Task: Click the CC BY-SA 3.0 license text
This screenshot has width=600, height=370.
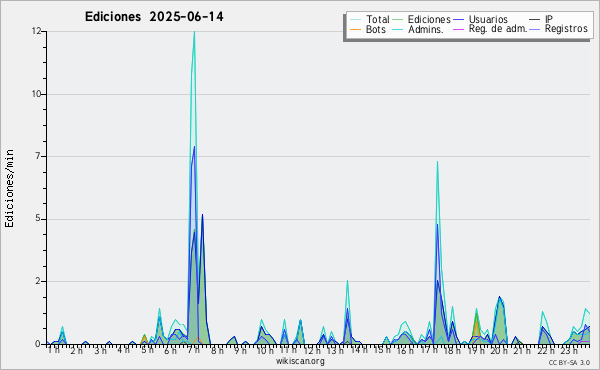Action: [x=569, y=363]
